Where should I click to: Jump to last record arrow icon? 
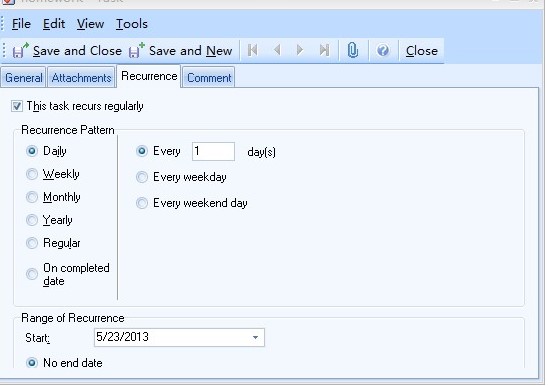pyautogui.click(x=324, y=51)
